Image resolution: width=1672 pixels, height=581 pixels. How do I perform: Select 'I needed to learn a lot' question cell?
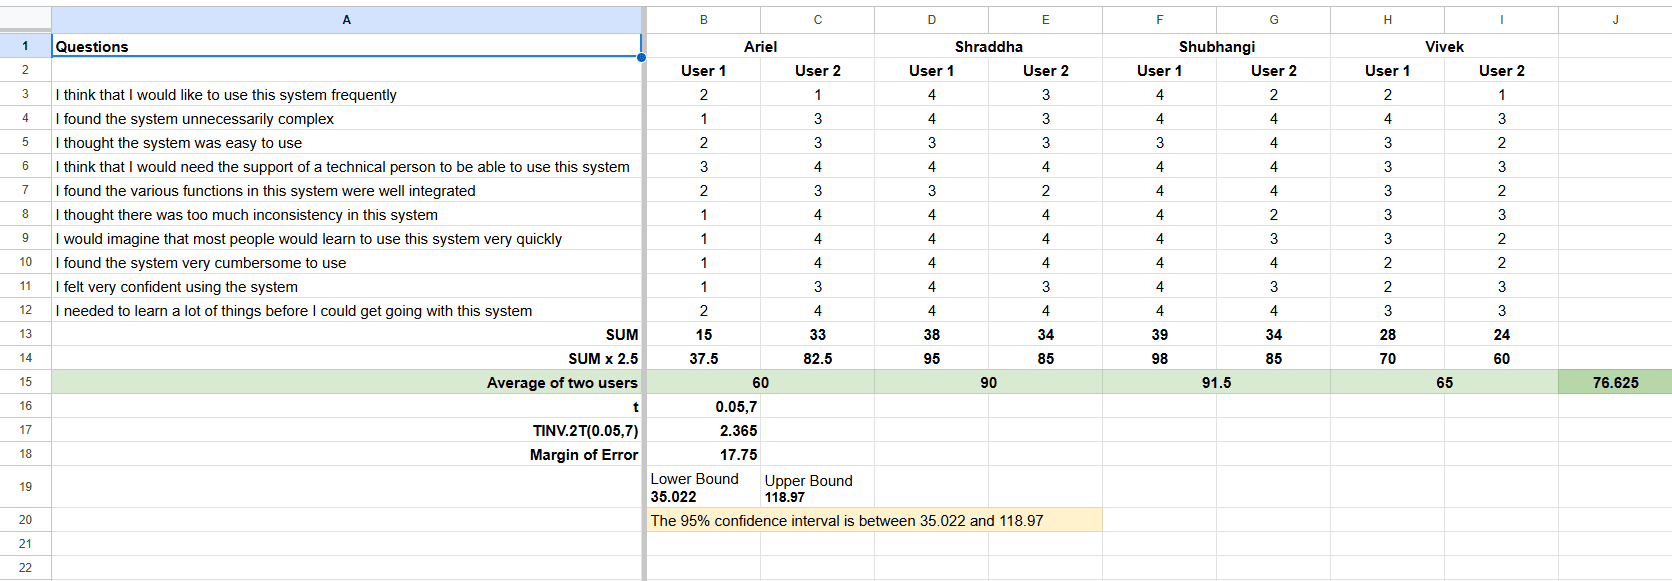(346, 310)
